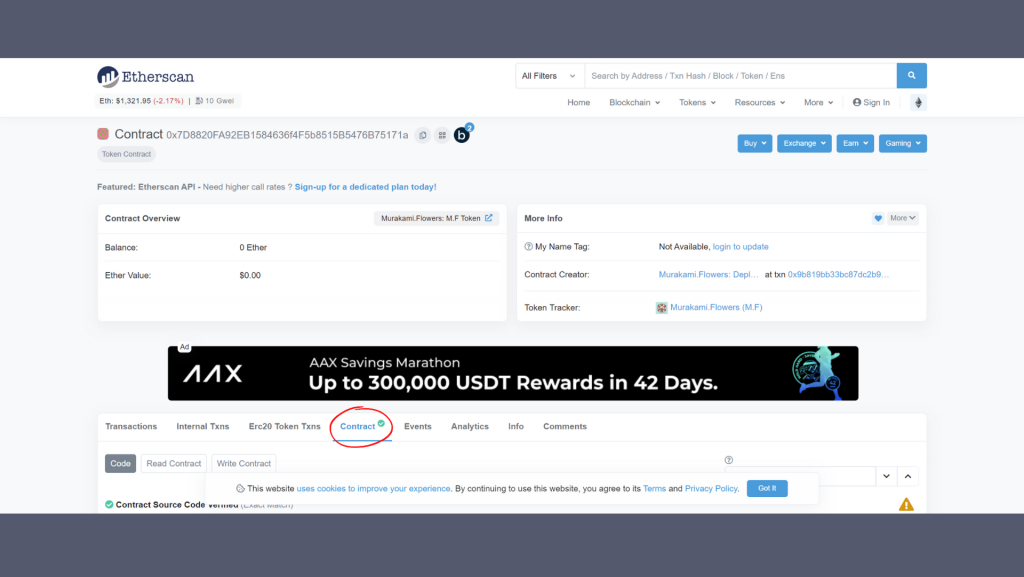Click Sign In
Viewport: 1024px width, 577px height.
(x=871, y=102)
